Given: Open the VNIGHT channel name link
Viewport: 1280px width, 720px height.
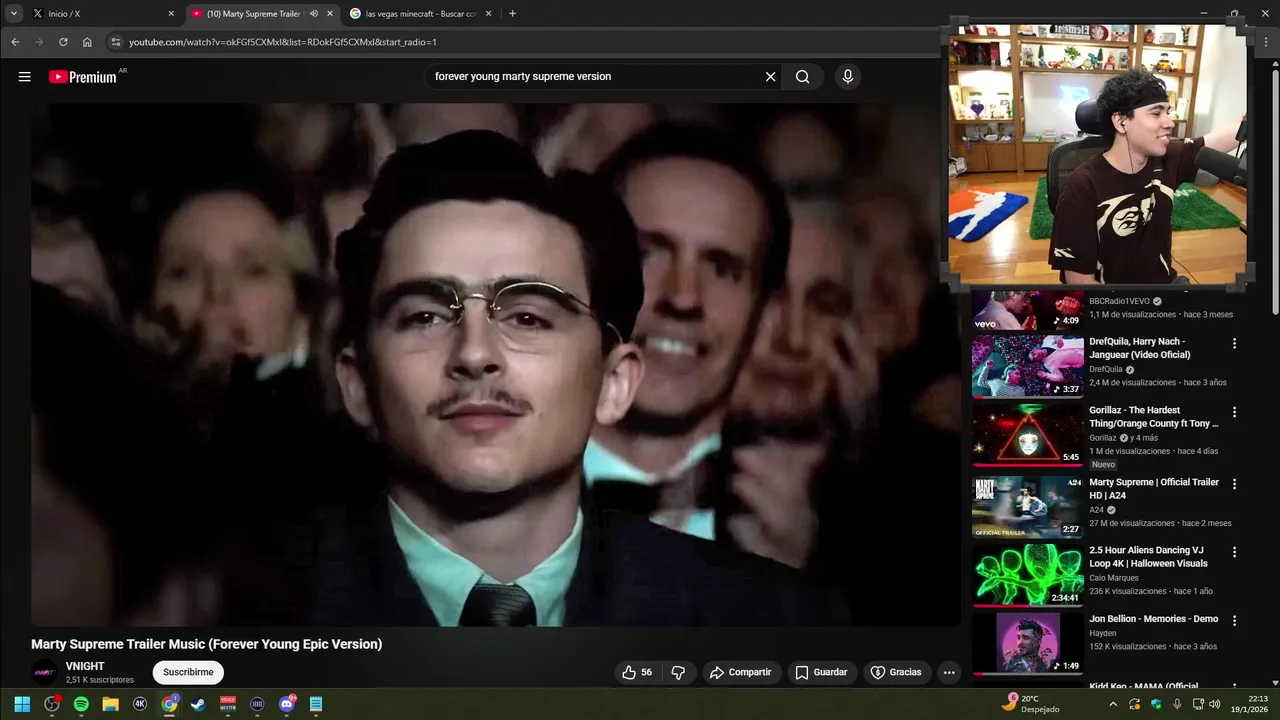Looking at the screenshot, I should (x=85, y=666).
